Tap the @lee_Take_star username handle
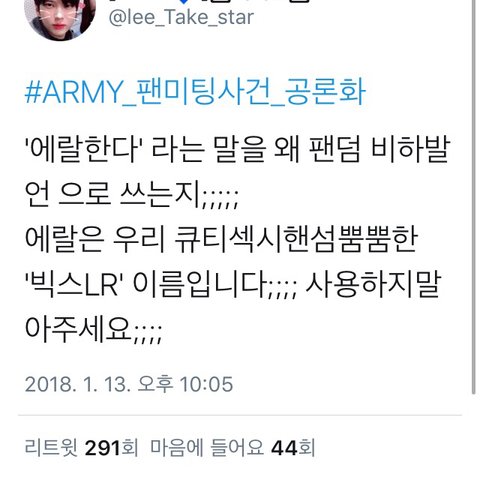Viewport: 480px width, 480px height. pos(181,17)
